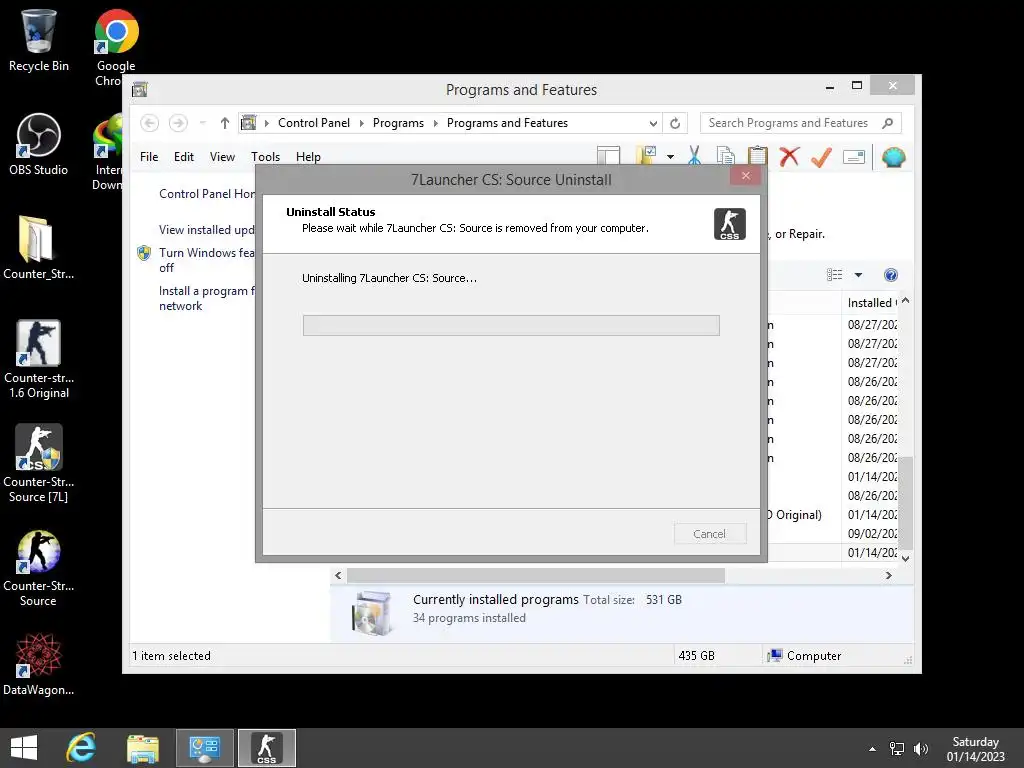Open recent locations dropdown arrow
Screen dimensions: 1024x768
click(x=202, y=123)
